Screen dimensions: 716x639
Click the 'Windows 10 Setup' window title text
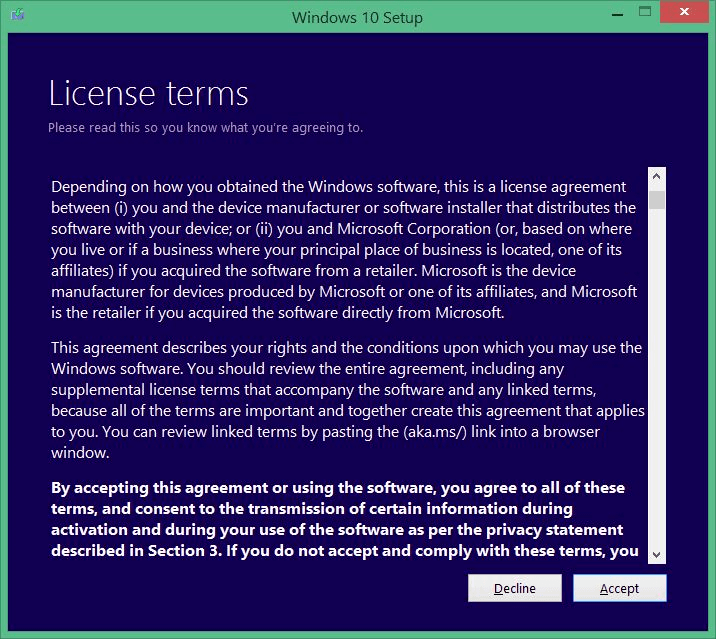pyautogui.click(x=357, y=18)
